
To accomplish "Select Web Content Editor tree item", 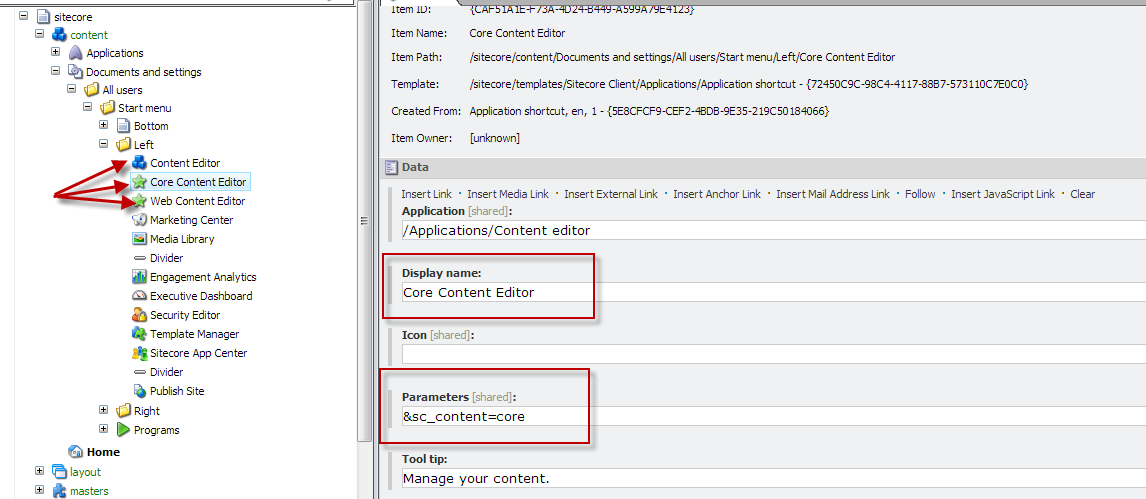I will [x=197, y=201].
